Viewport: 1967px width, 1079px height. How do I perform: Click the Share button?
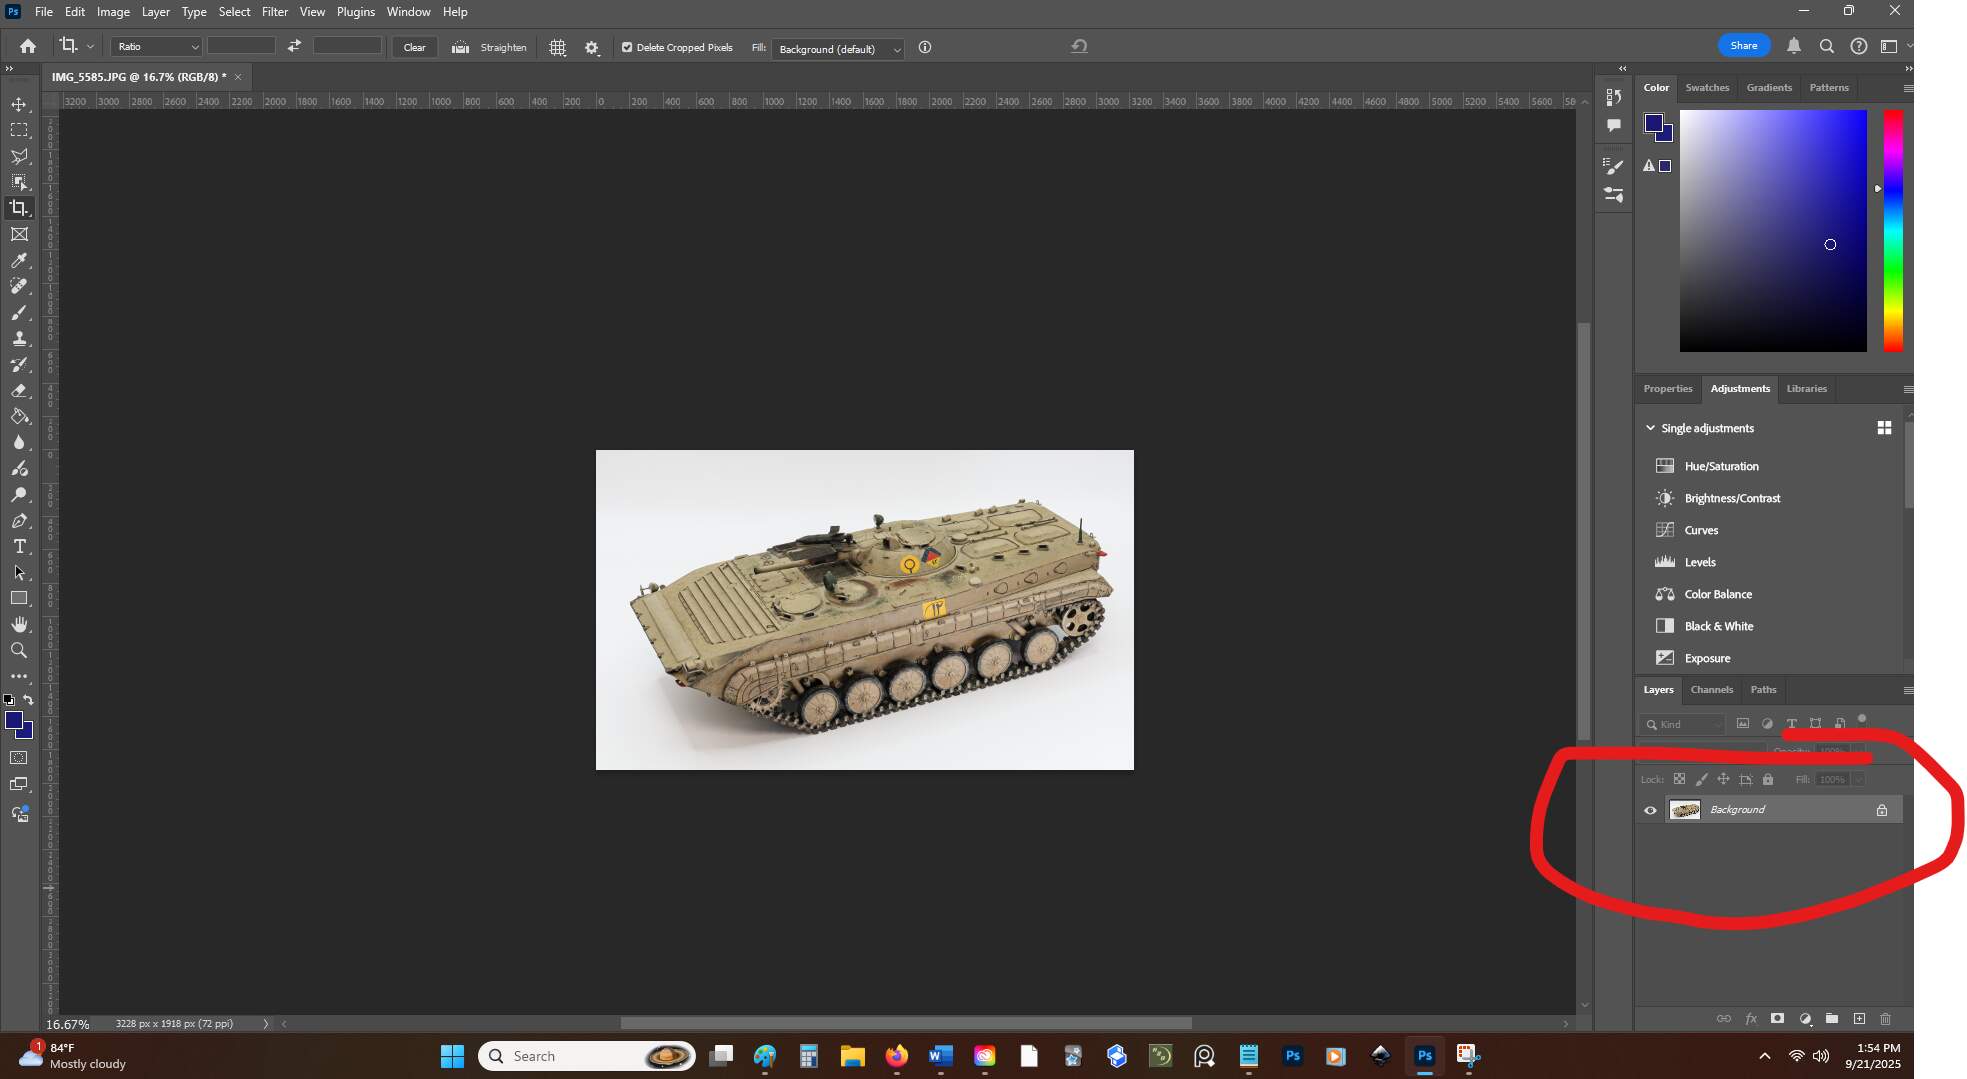[1743, 46]
